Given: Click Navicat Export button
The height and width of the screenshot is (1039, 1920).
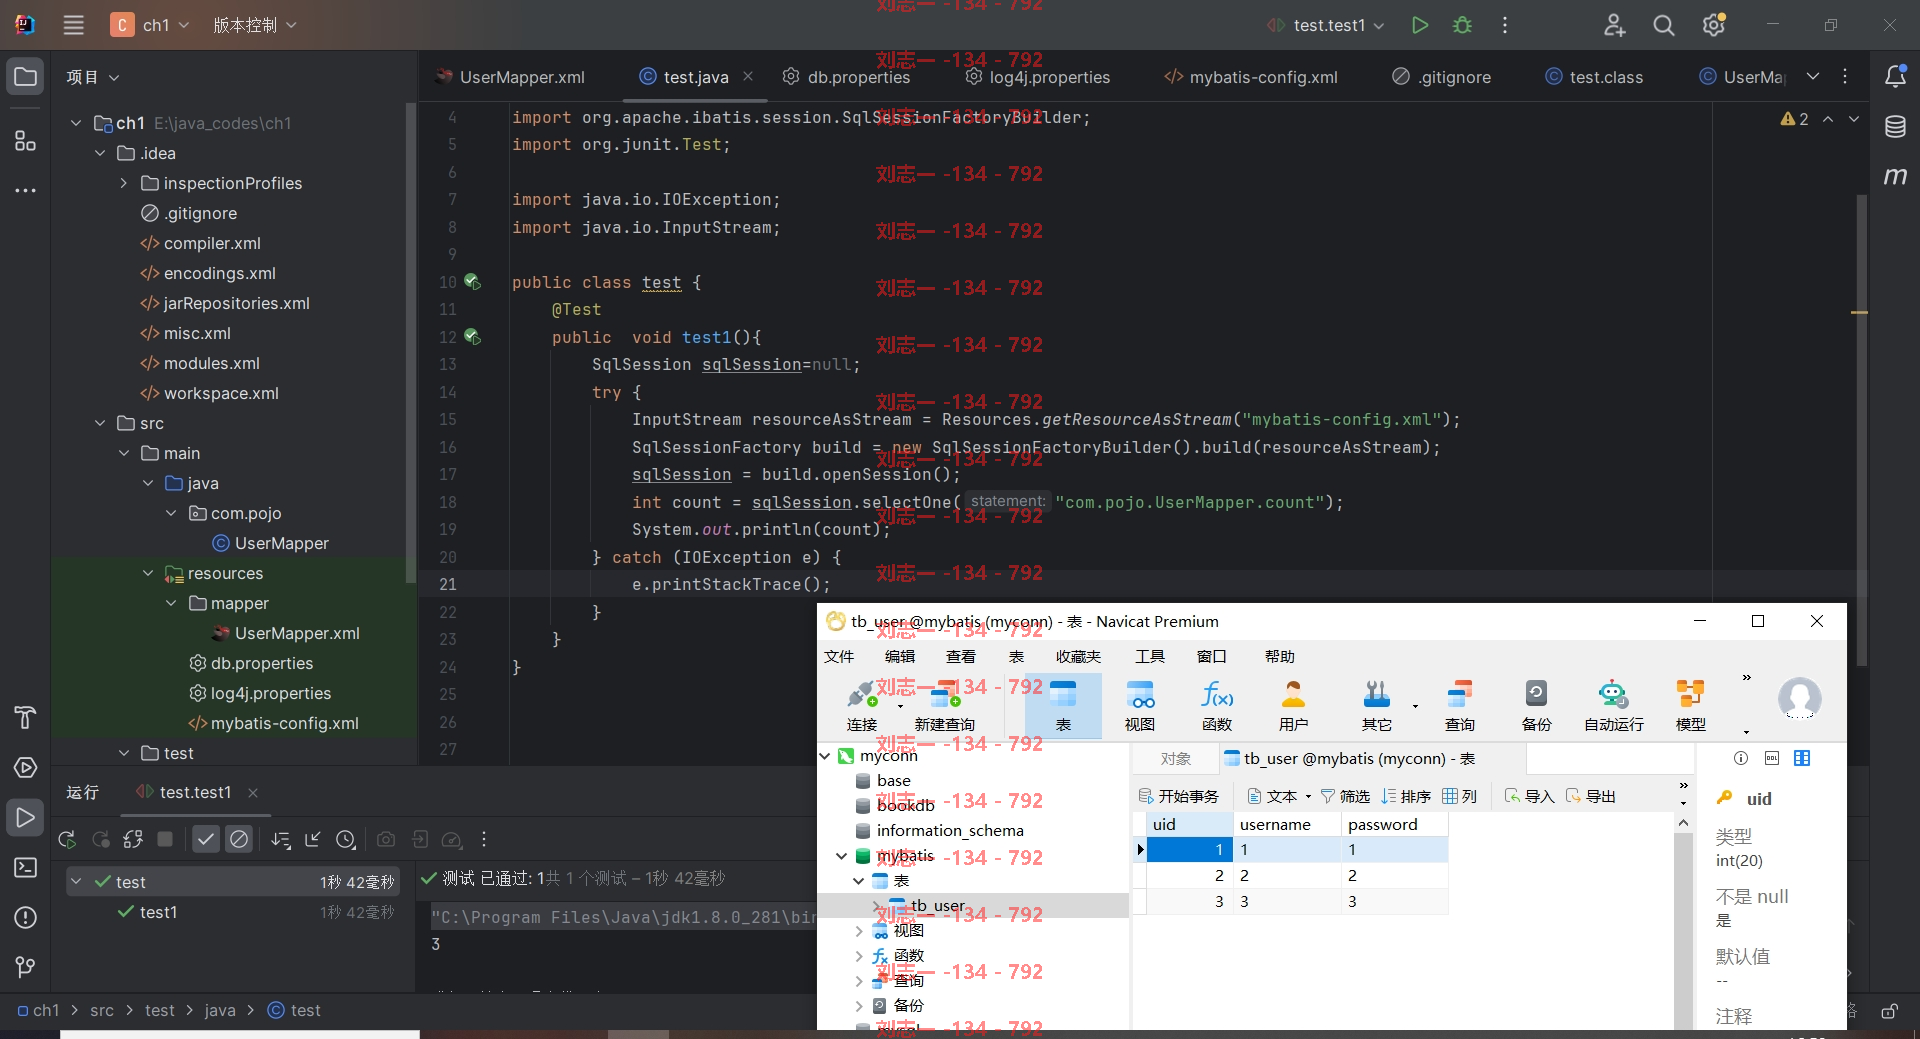Looking at the screenshot, I should [1591, 796].
